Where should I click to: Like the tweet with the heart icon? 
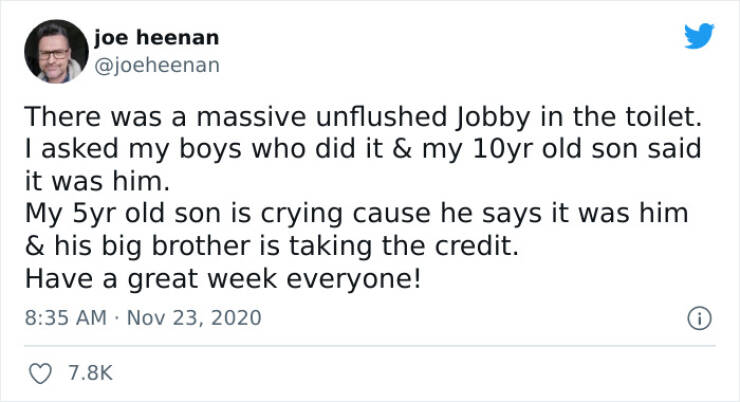(40, 374)
